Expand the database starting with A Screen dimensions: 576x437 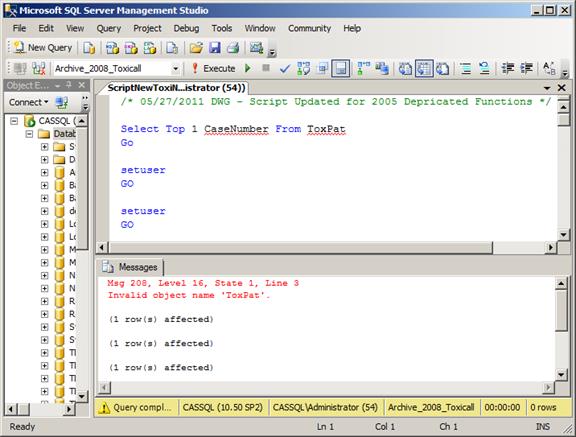(x=44, y=173)
